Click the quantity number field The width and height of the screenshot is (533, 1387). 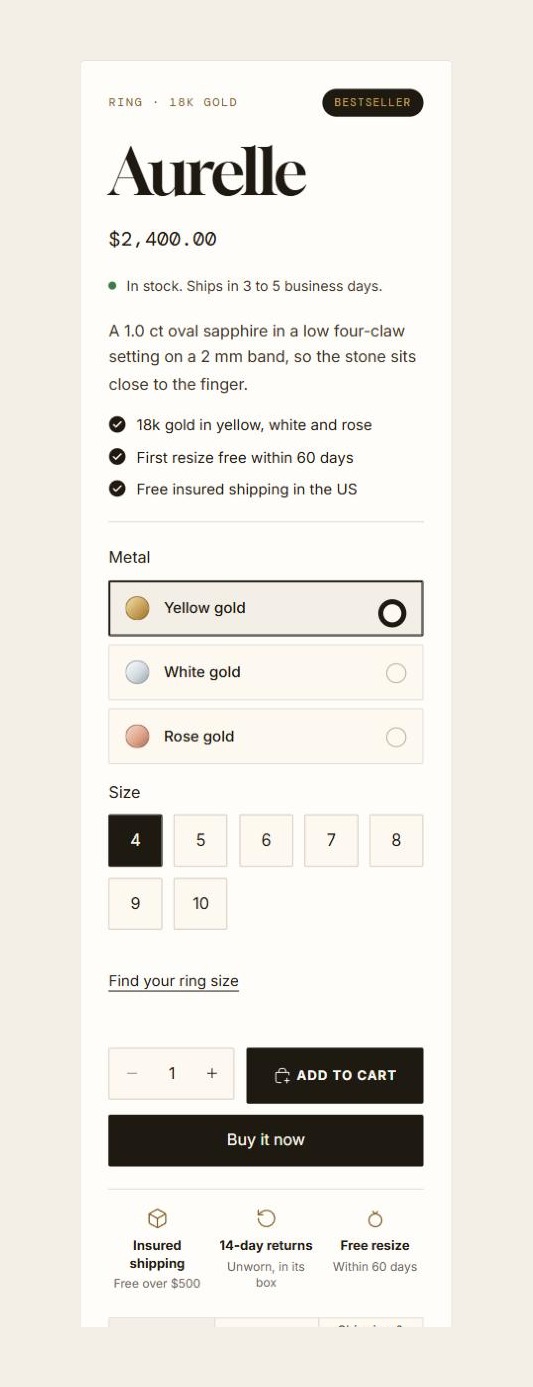[x=172, y=1073]
